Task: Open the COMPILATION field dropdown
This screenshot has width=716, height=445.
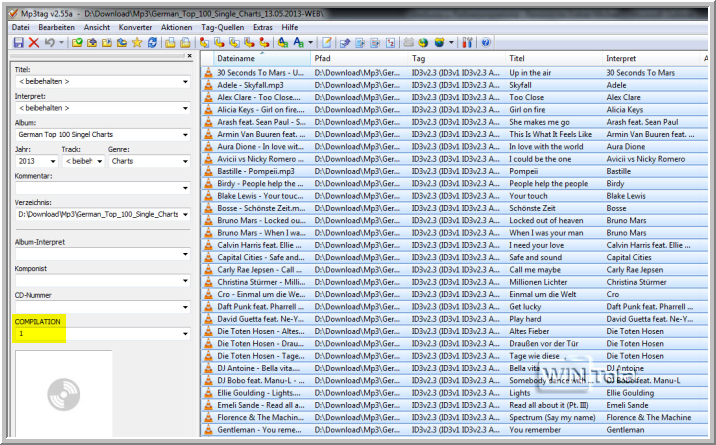Action: click(185, 333)
